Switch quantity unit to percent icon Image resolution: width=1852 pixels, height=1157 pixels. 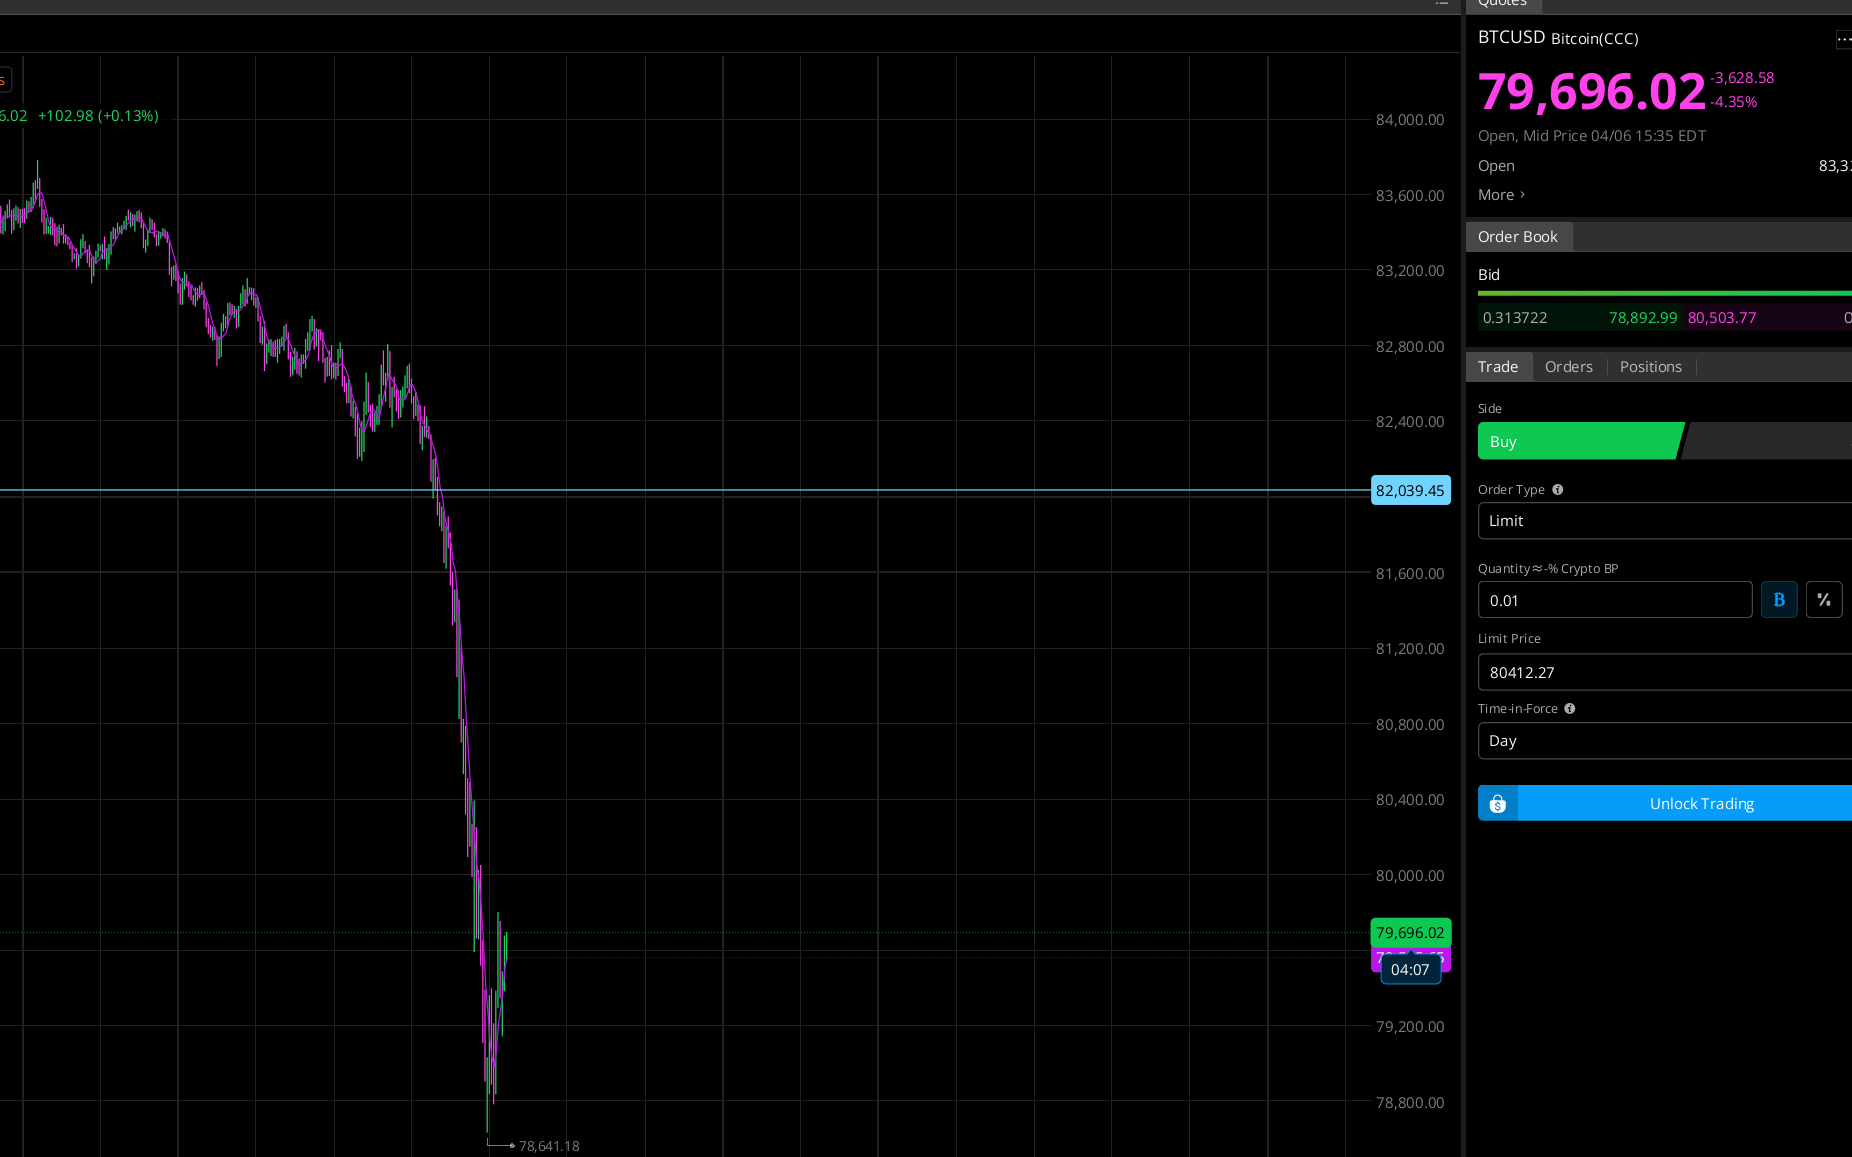1824,600
